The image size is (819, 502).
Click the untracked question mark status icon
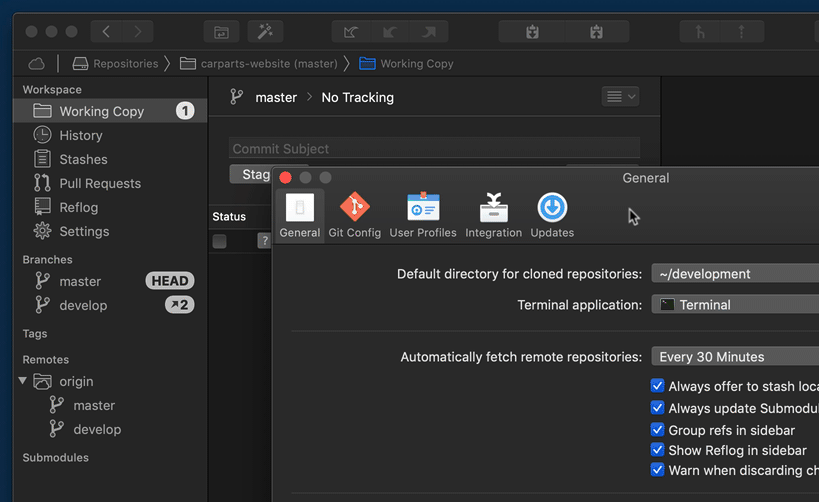[264, 241]
